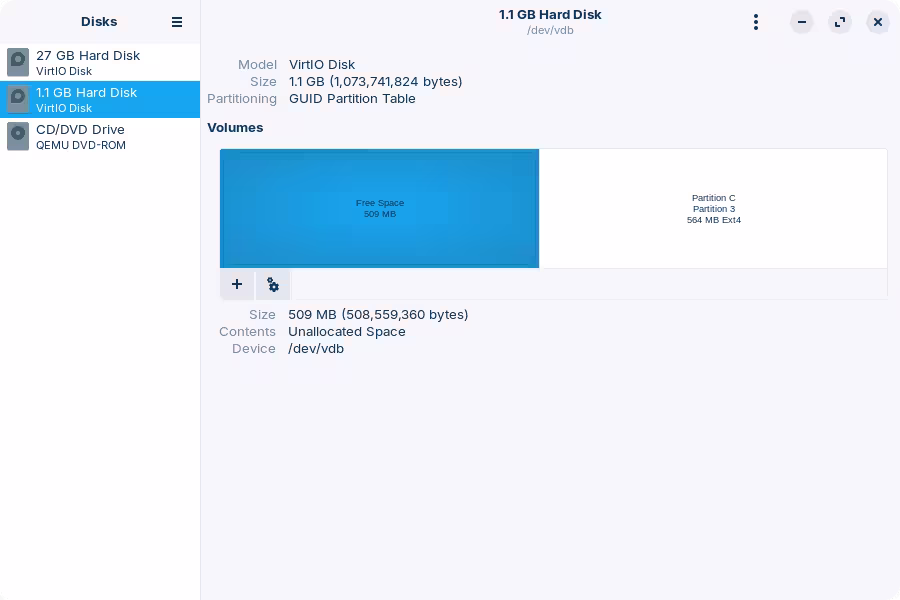Click the GUID Partition Table value
Screen dimensions: 900x600
[352, 98]
